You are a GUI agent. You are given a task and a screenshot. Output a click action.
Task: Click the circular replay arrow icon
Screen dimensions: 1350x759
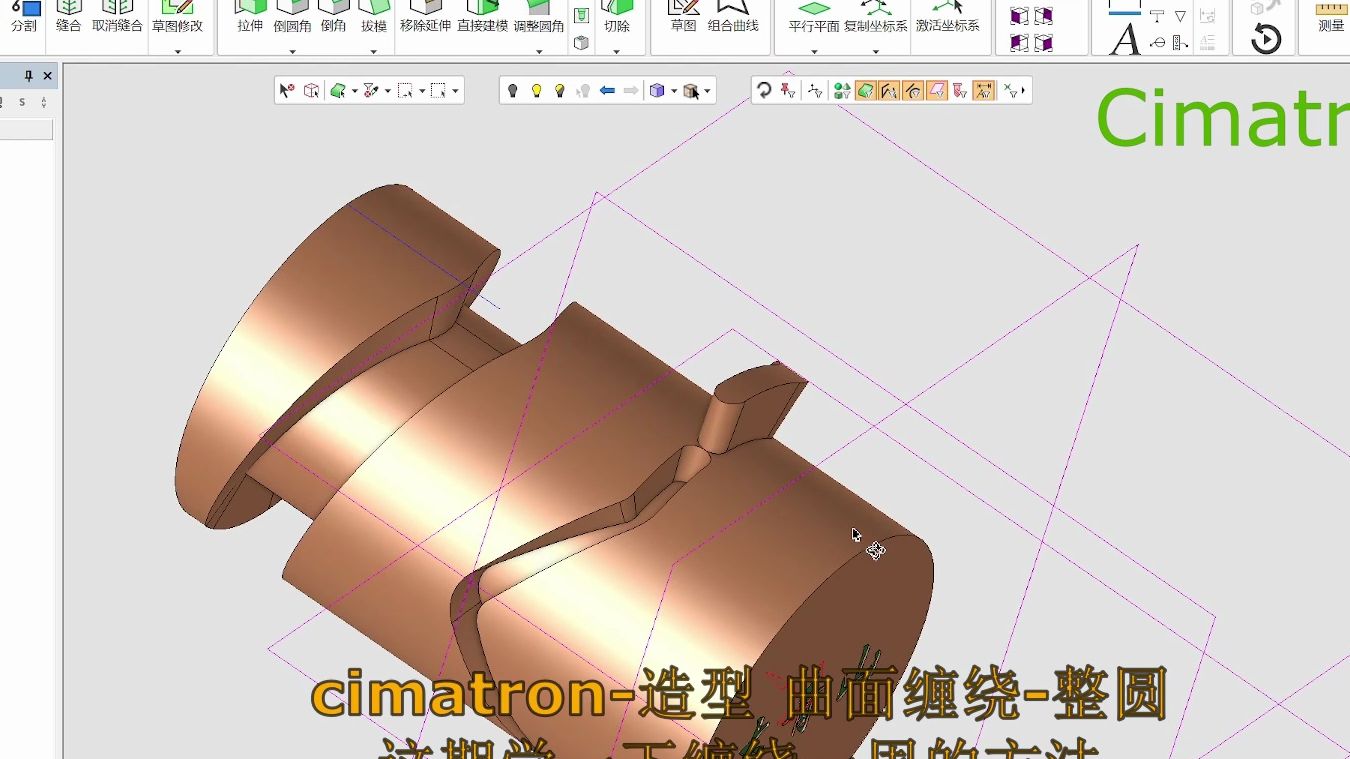tap(1266, 39)
